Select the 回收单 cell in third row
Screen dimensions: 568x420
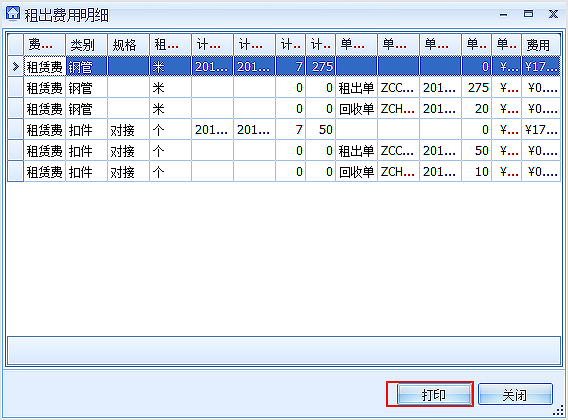(x=356, y=109)
